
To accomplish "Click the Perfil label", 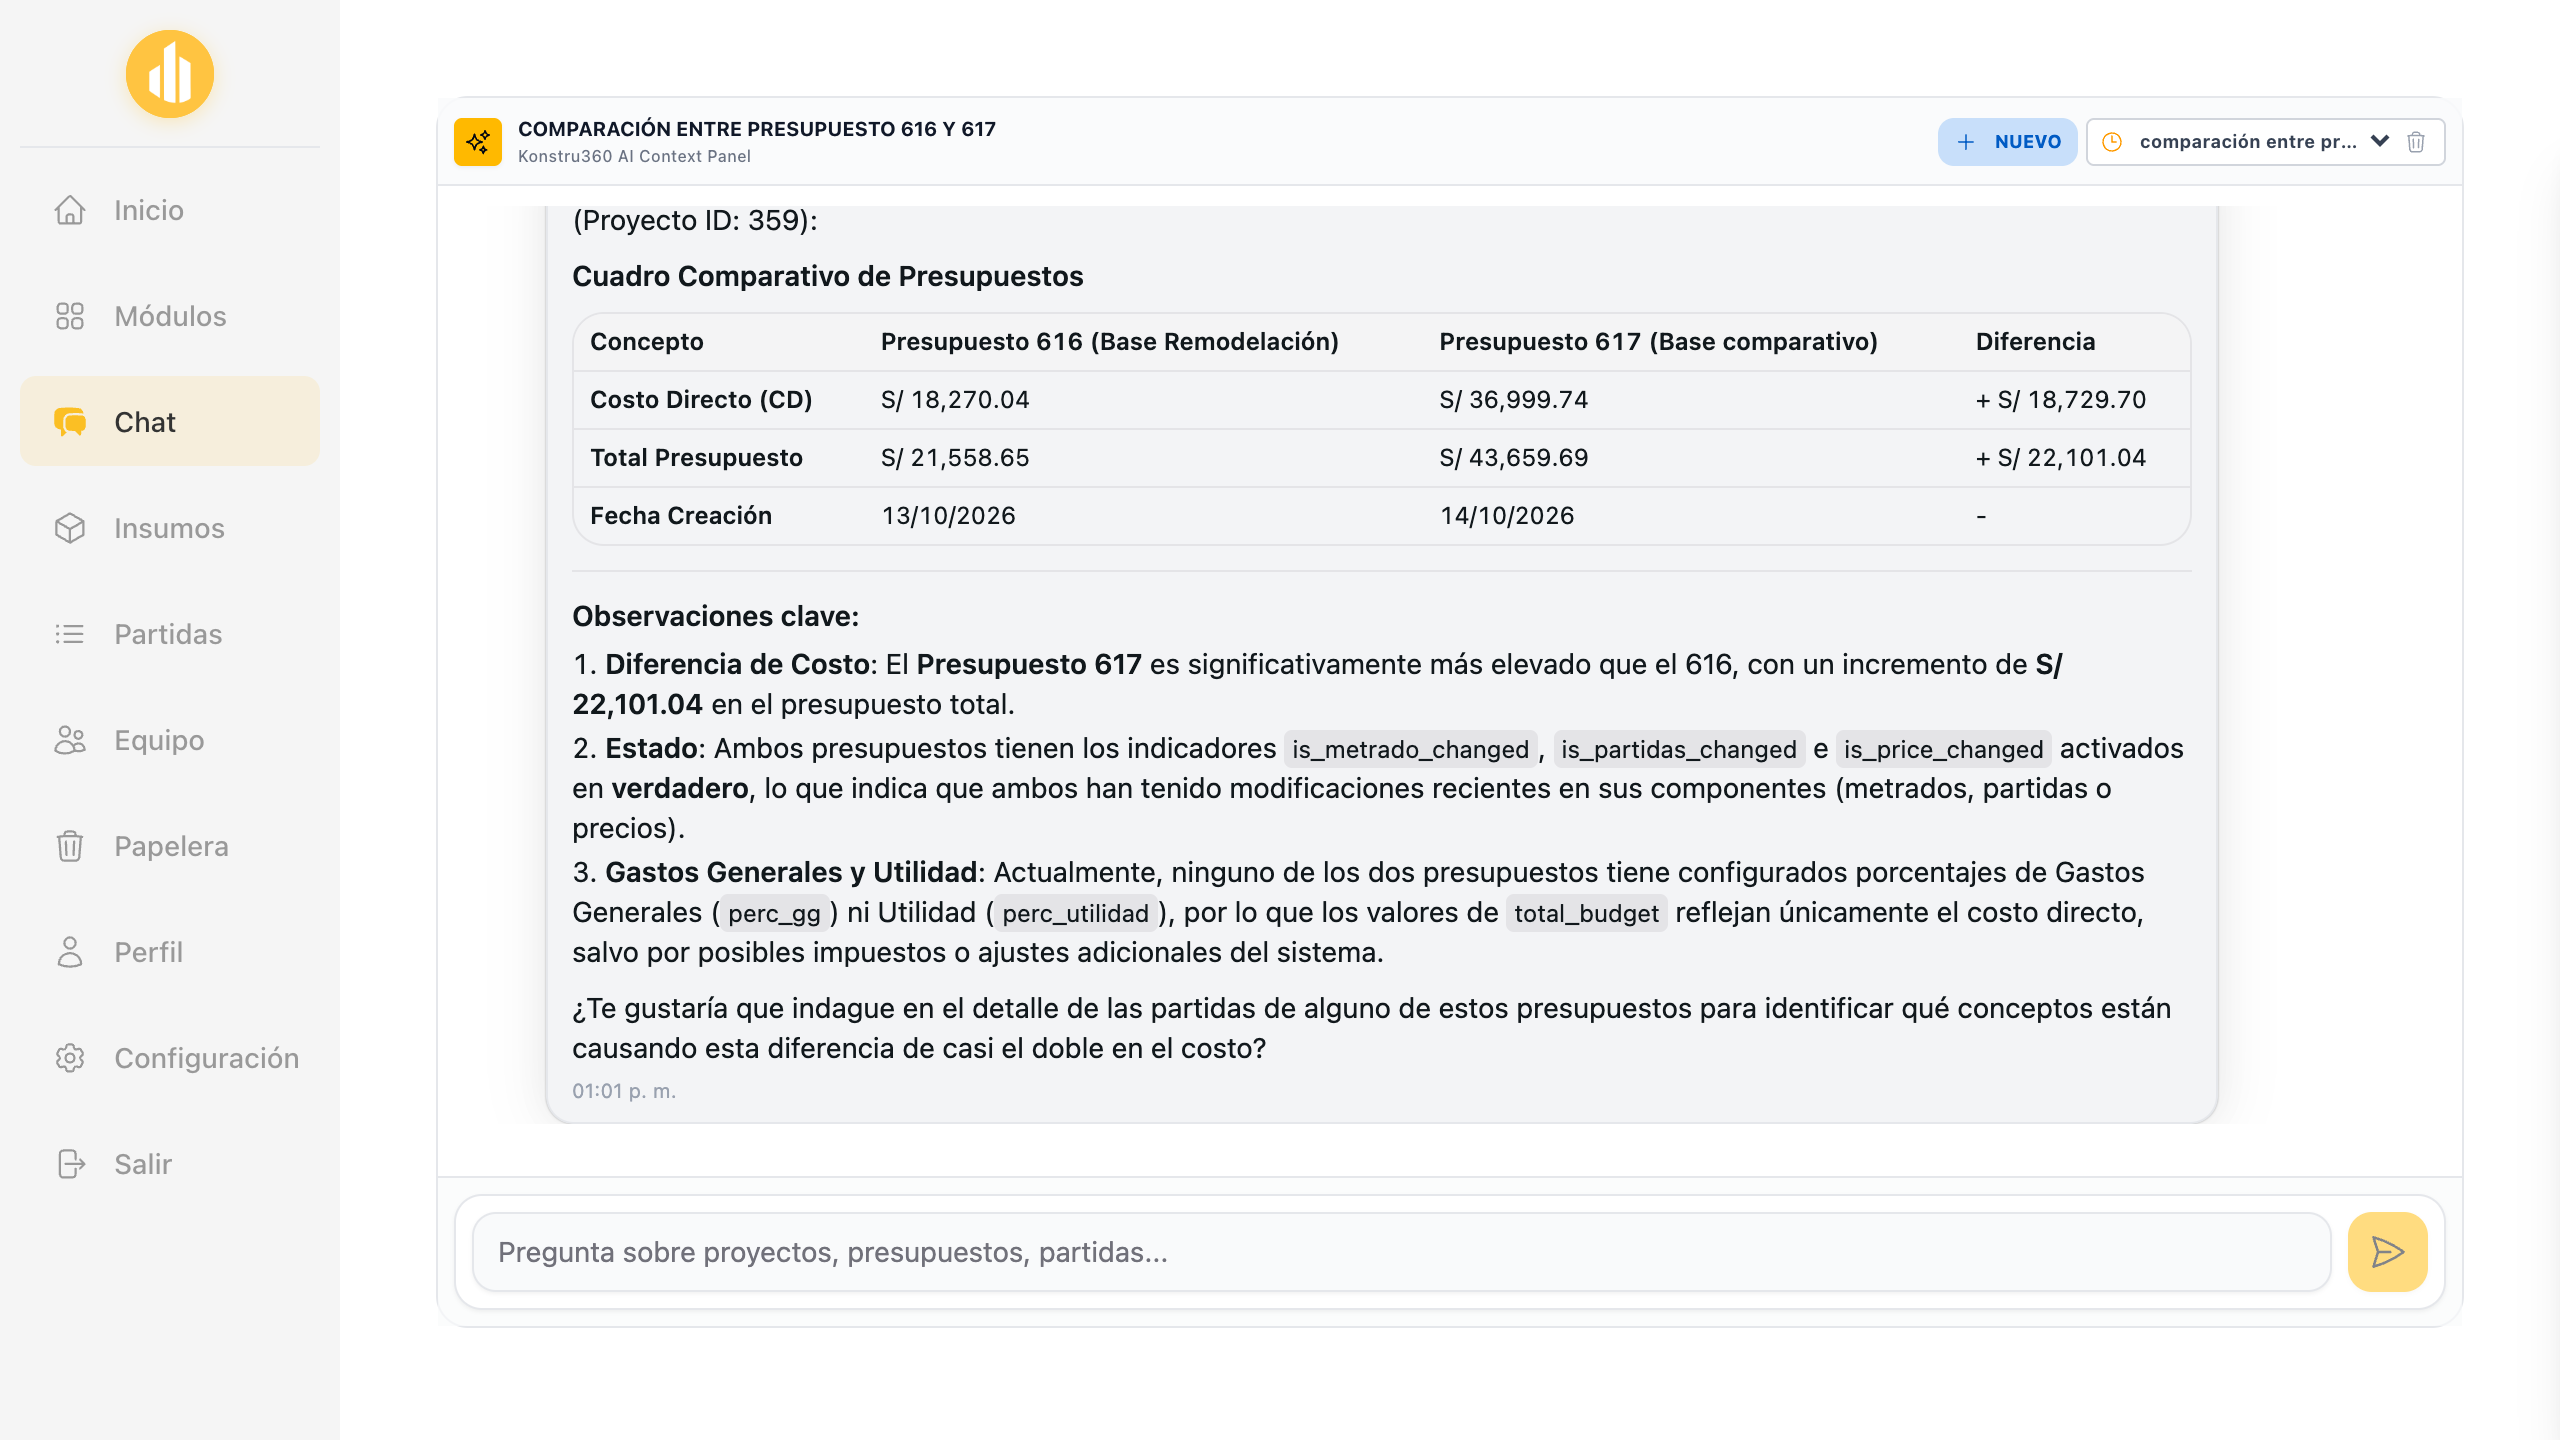I will coord(149,952).
